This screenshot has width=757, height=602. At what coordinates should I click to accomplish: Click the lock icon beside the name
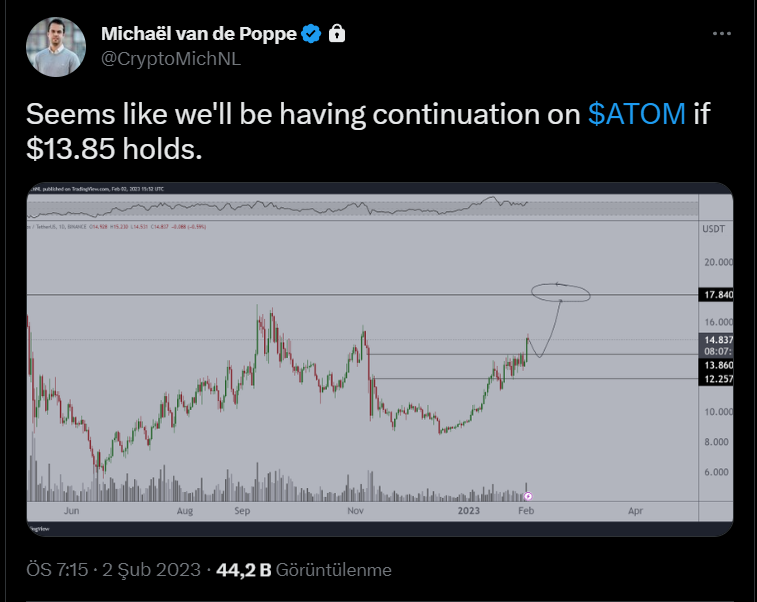337,34
